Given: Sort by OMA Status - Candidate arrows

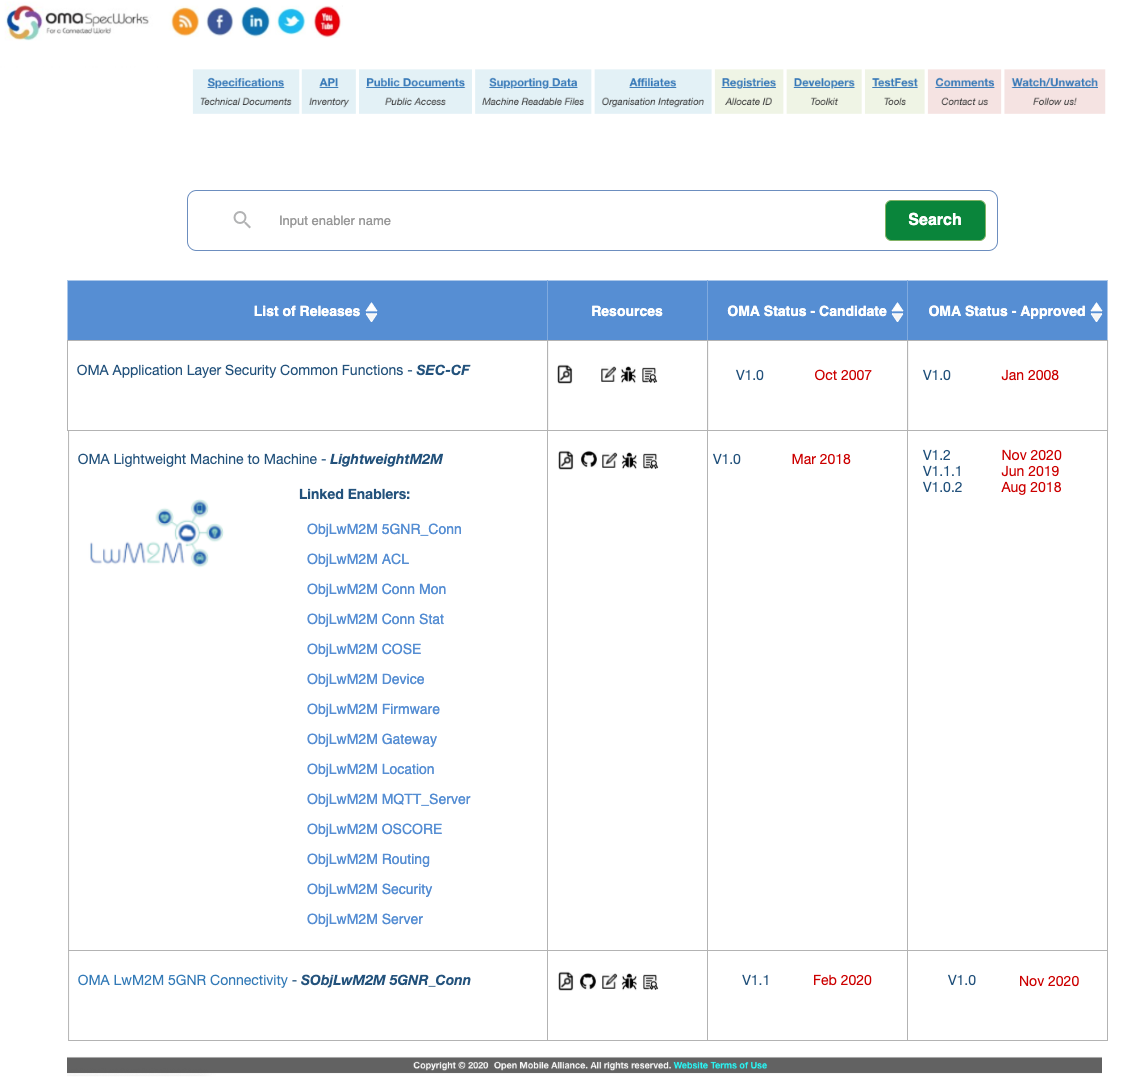Looking at the screenshot, I should pyautogui.click(x=897, y=311).
